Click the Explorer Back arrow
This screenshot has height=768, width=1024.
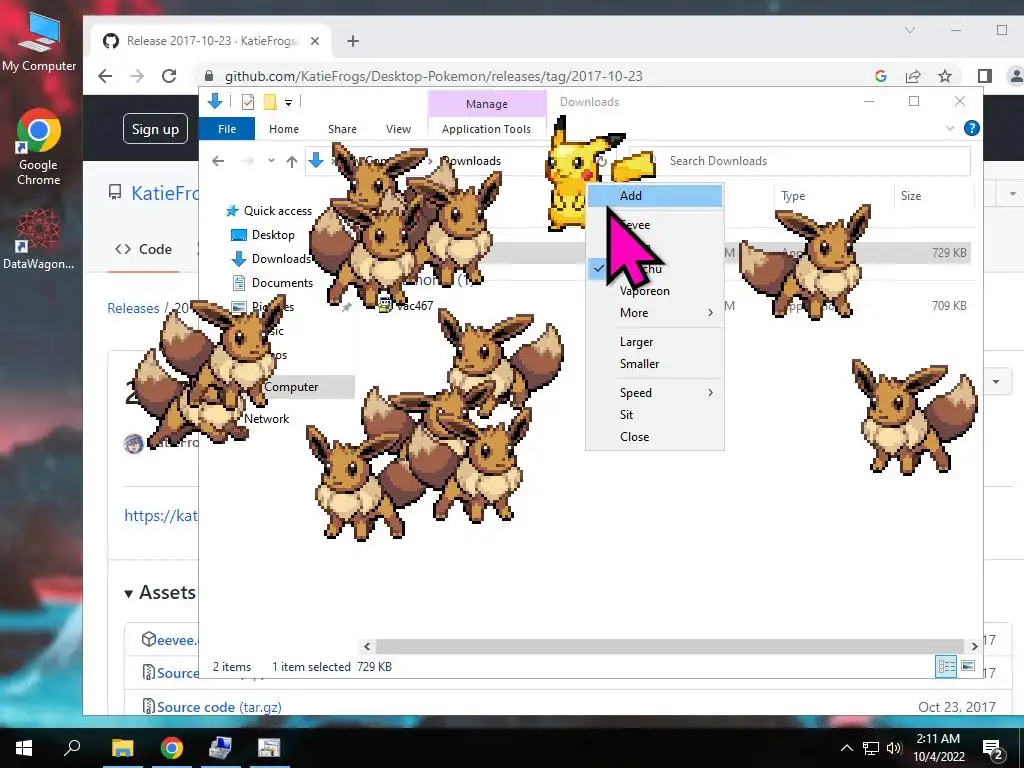218,161
